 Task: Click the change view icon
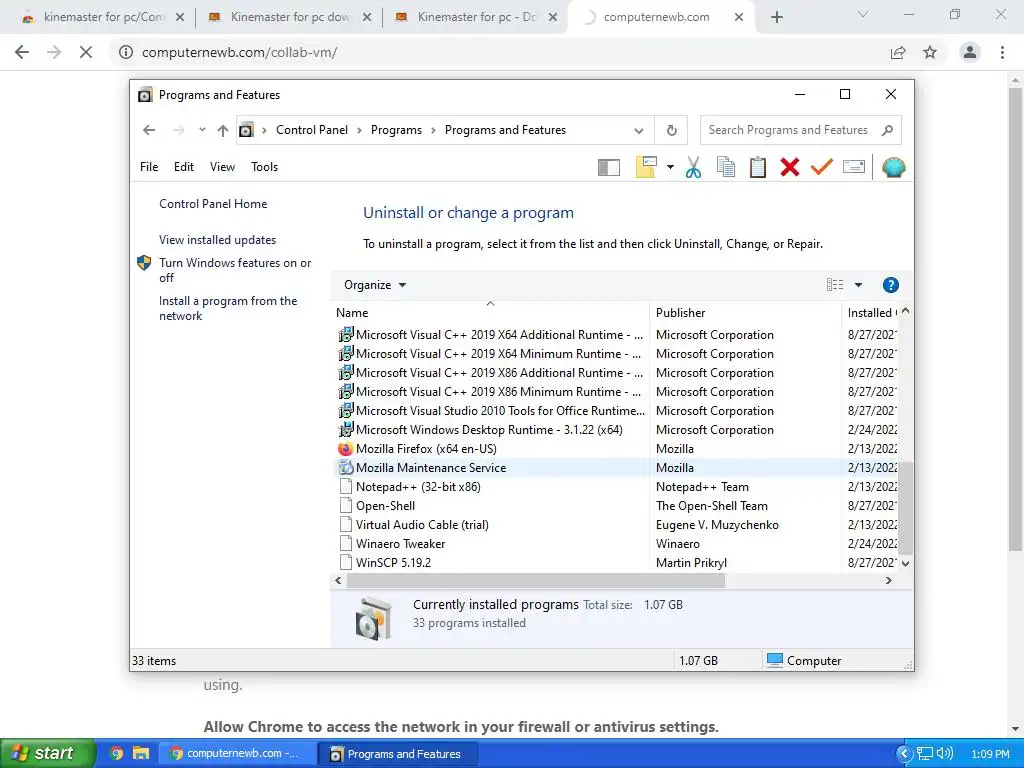835,285
